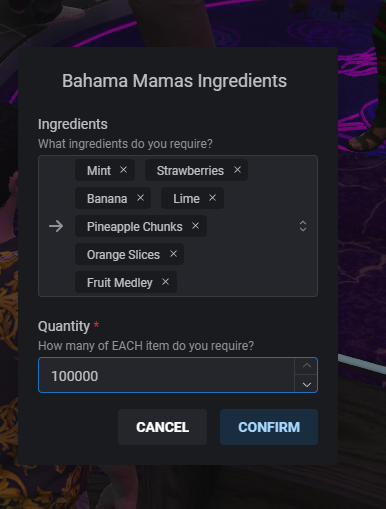Click the Orange Slices chip label

[x=123, y=255]
